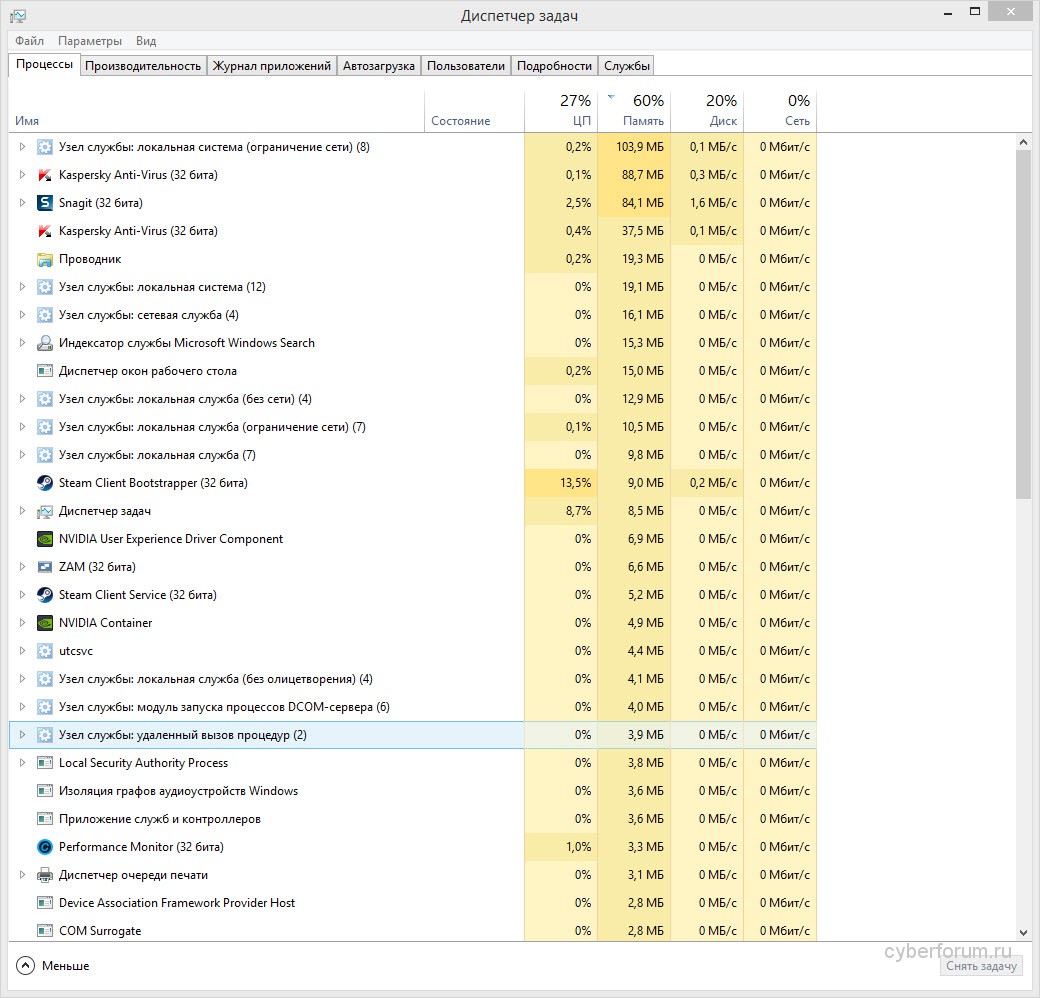Collapse view with Меньше button
Screen dimensions: 1040x998
pyautogui.click(x=54, y=966)
